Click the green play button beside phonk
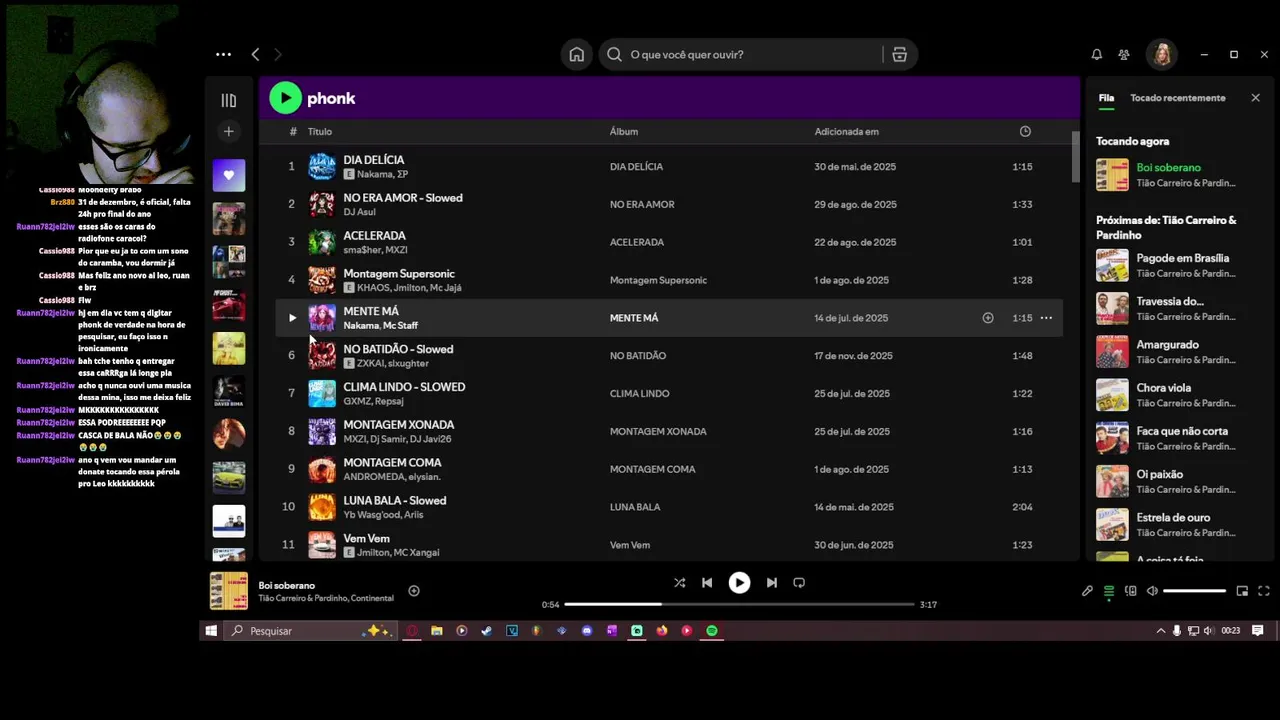 click(x=285, y=98)
